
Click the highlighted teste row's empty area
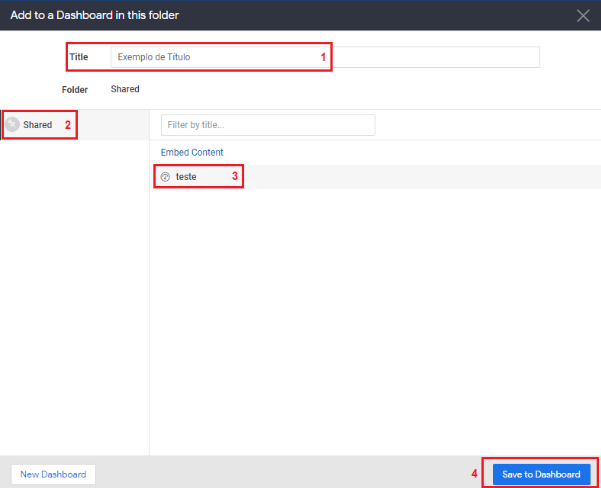coord(422,177)
